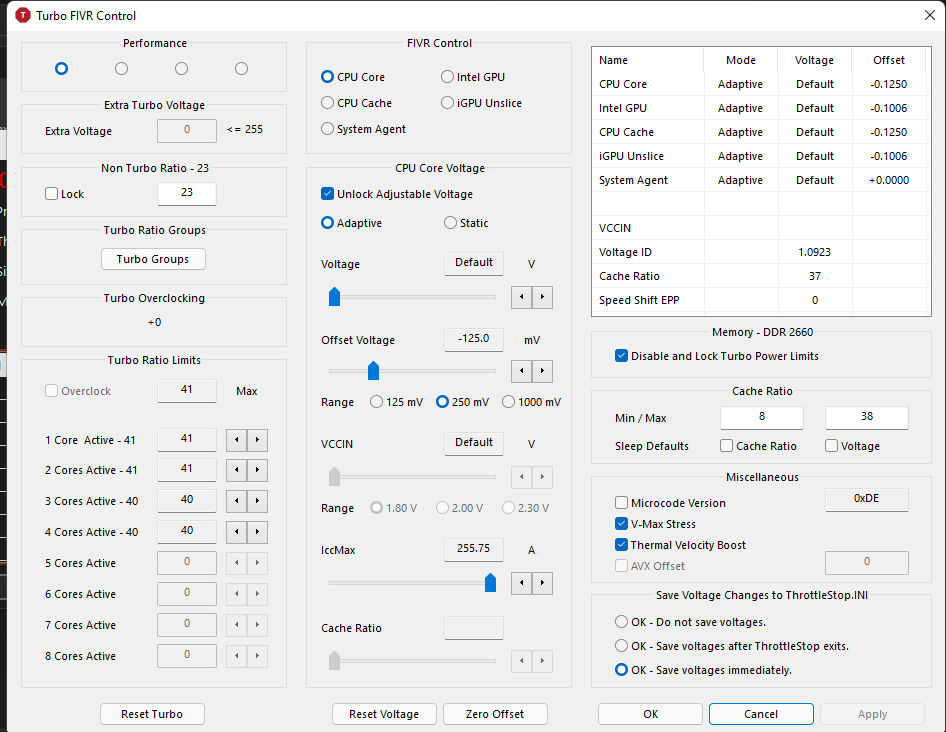The image size is (946, 732).
Task: Click the ThrottleStop icon in title bar
Action: [x=23, y=15]
